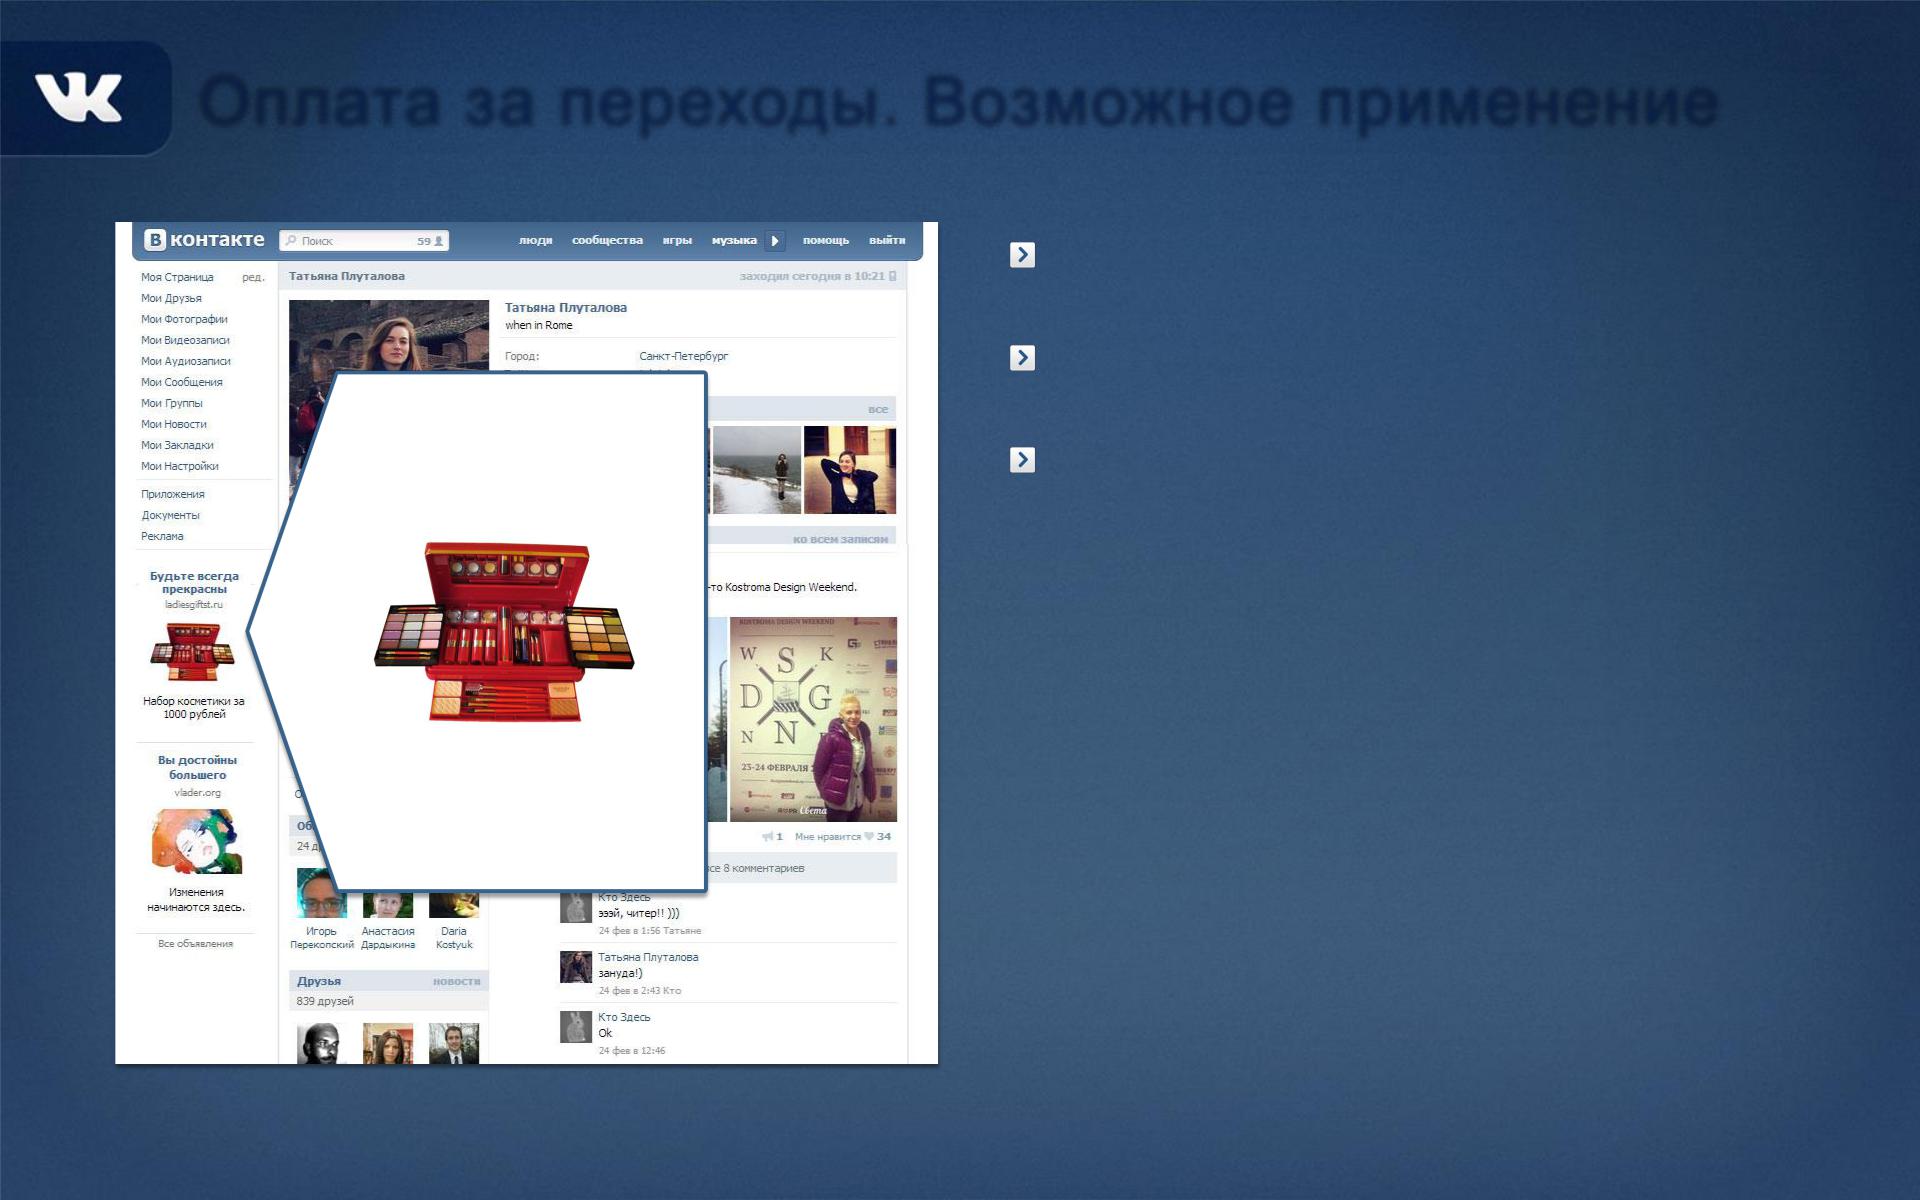Open Мои Аудиозаписи
This screenshot has height=1200, width=1920.
[x=186, y=361]
